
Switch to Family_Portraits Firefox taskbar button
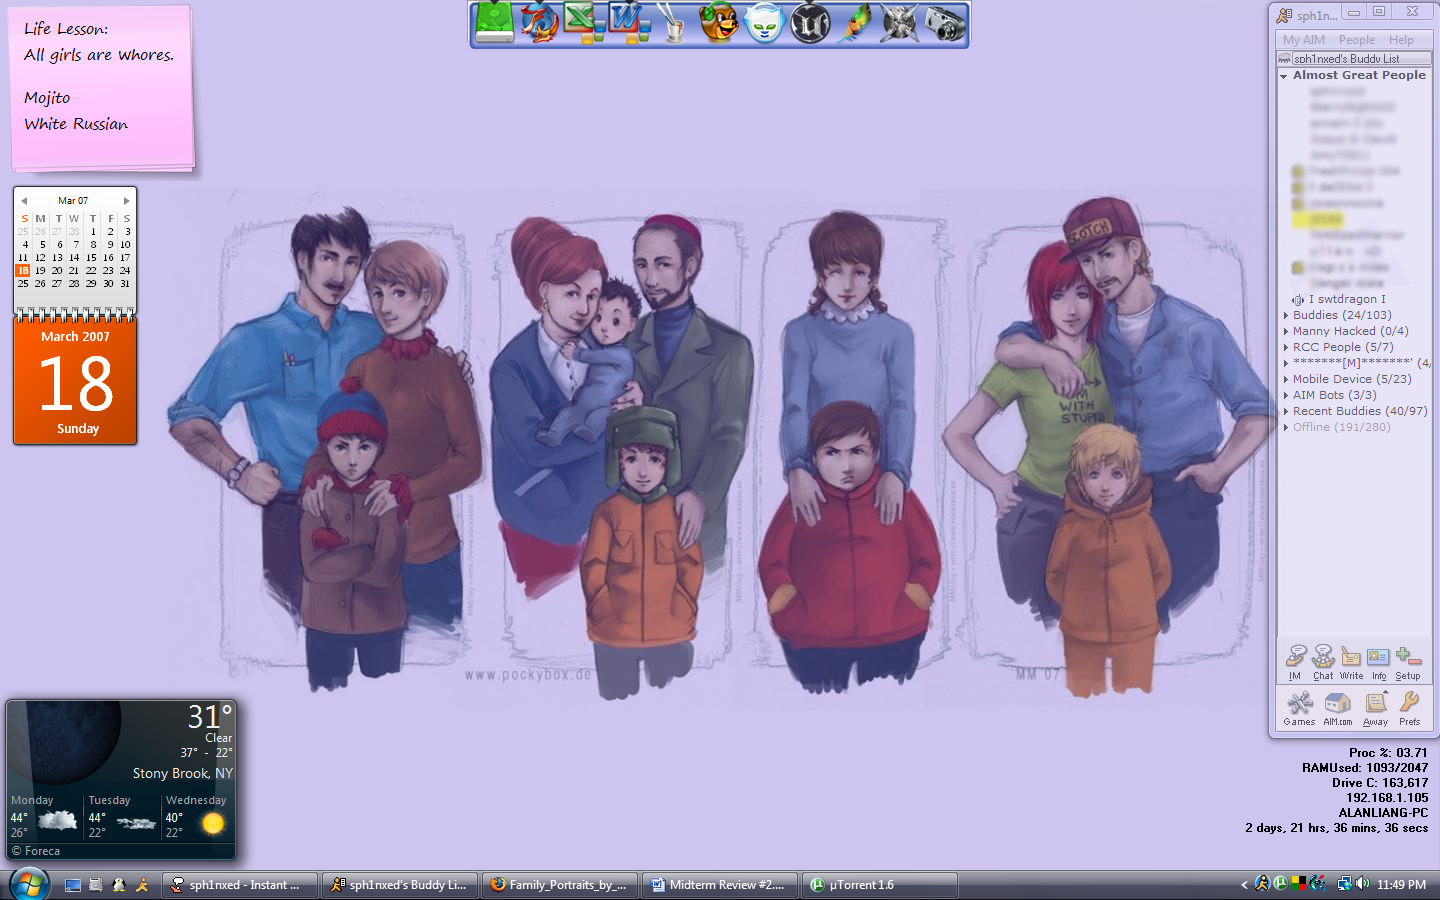560,885
